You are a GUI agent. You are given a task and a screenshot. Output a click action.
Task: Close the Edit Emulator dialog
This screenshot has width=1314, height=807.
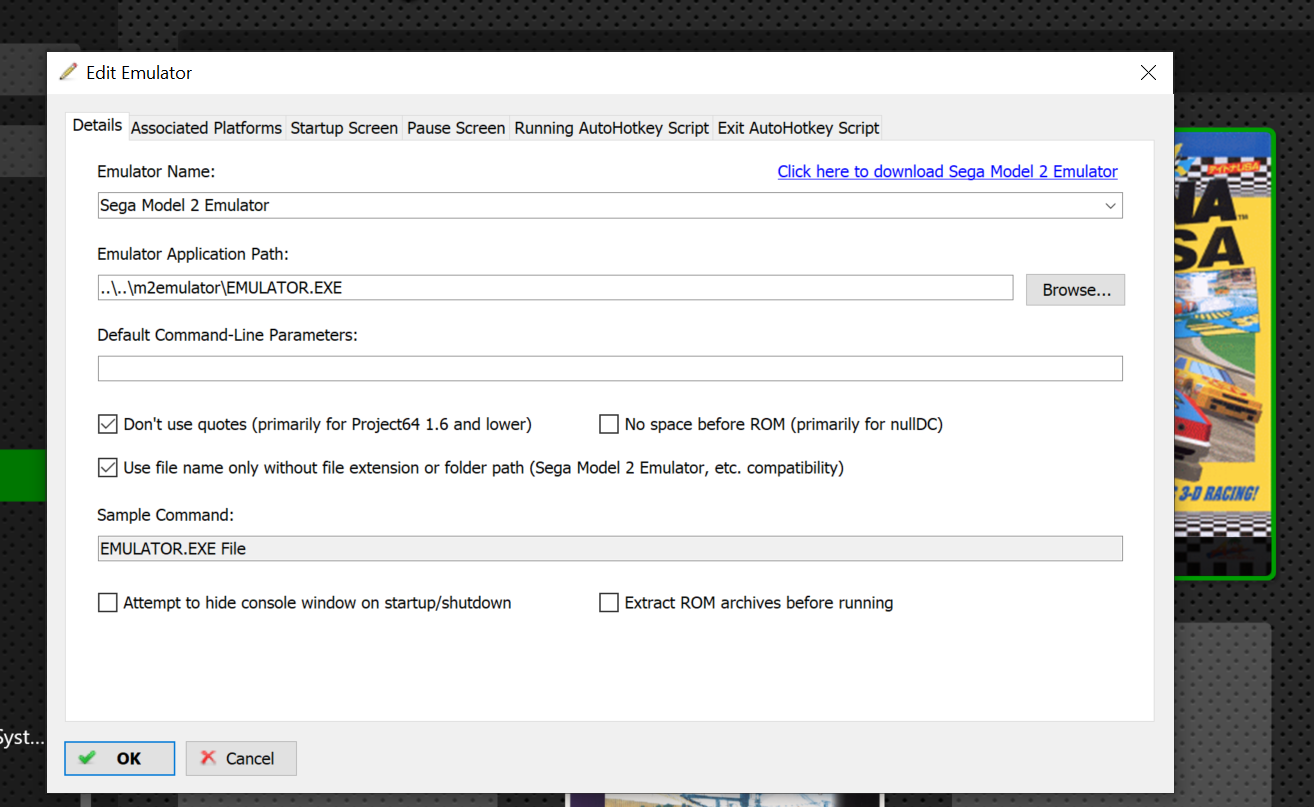click(x=1148, y=73)
